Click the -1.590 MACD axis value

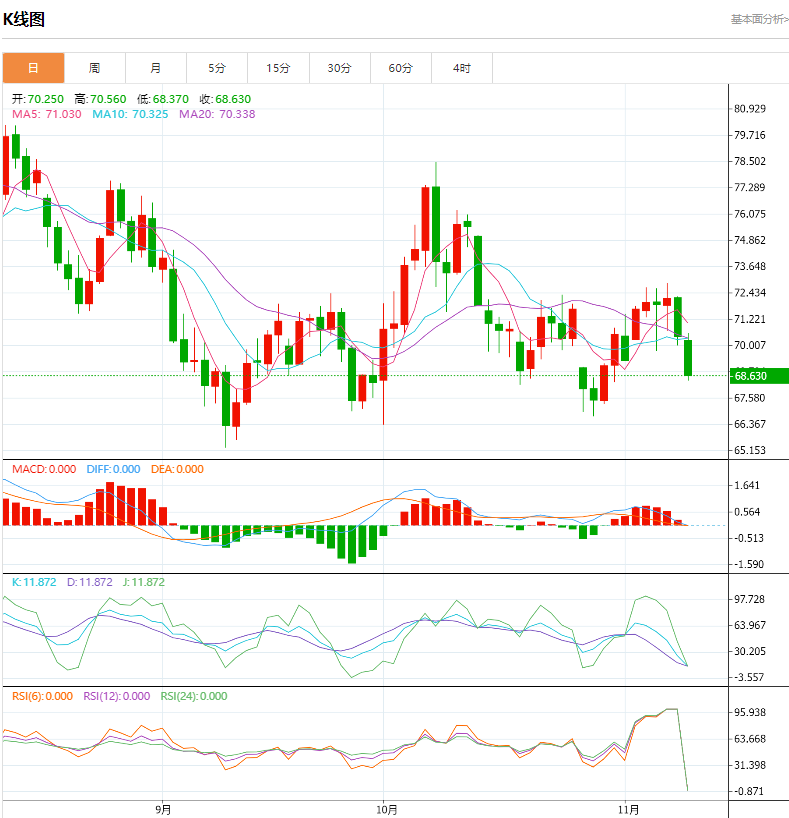coord(749,564)
